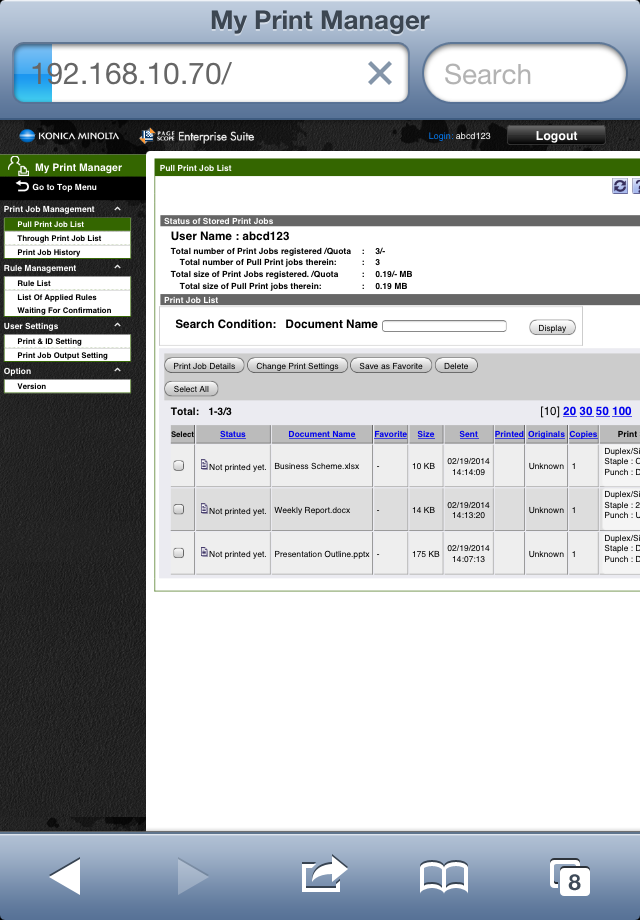This screenshot has width=640, height=920.
Task: Open Through Print Job List menu item
Action: [x=67, y=238]
